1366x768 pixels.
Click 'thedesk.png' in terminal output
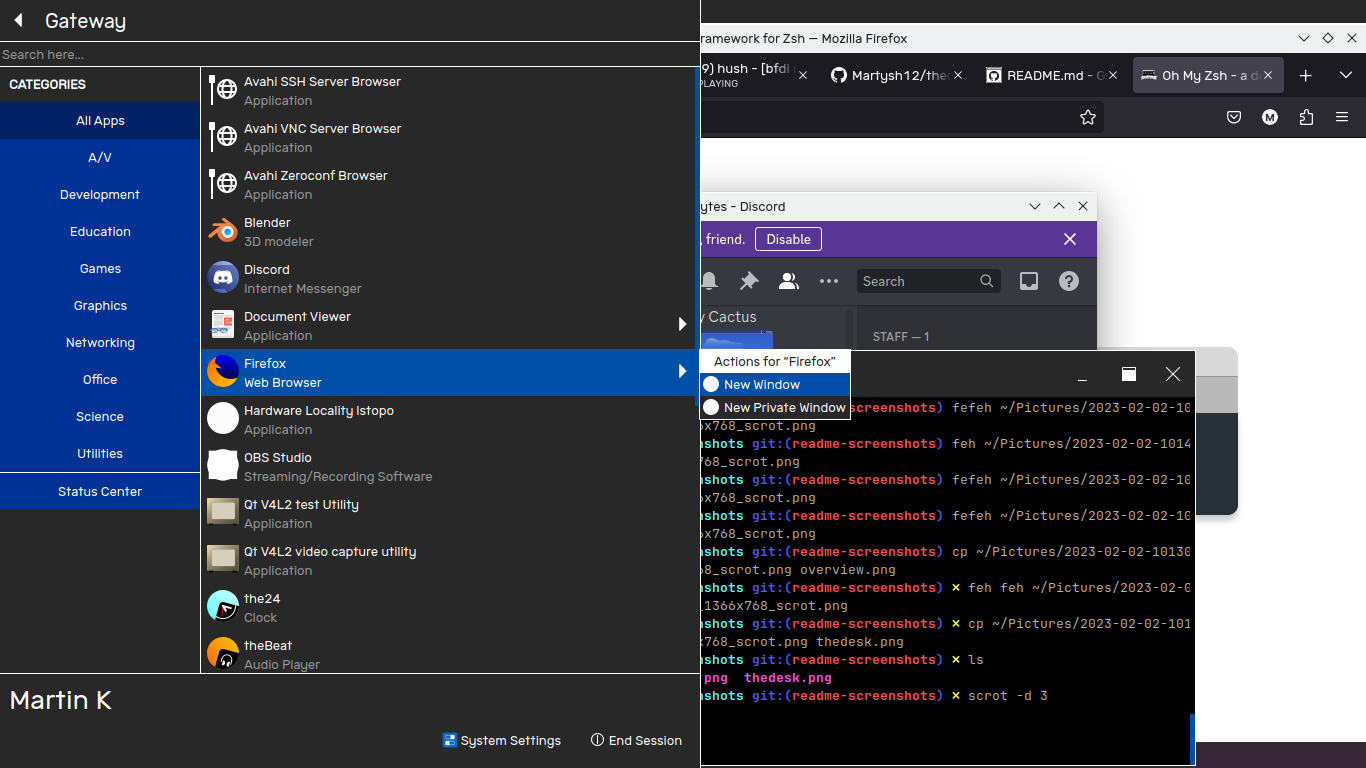pos(788,677)
